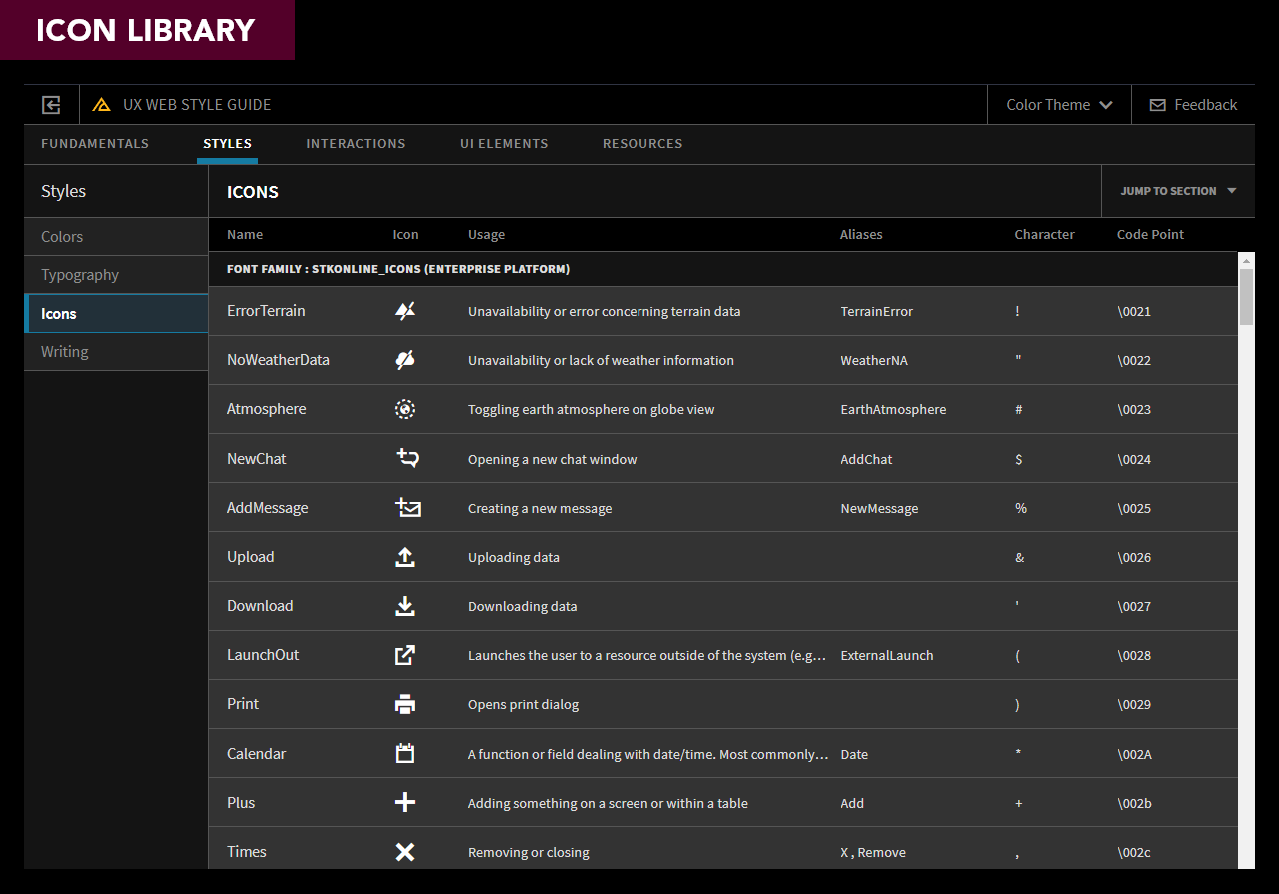Click the TerrainError alias
Viewport: 1279px width, 894px height.
(876, 311)
